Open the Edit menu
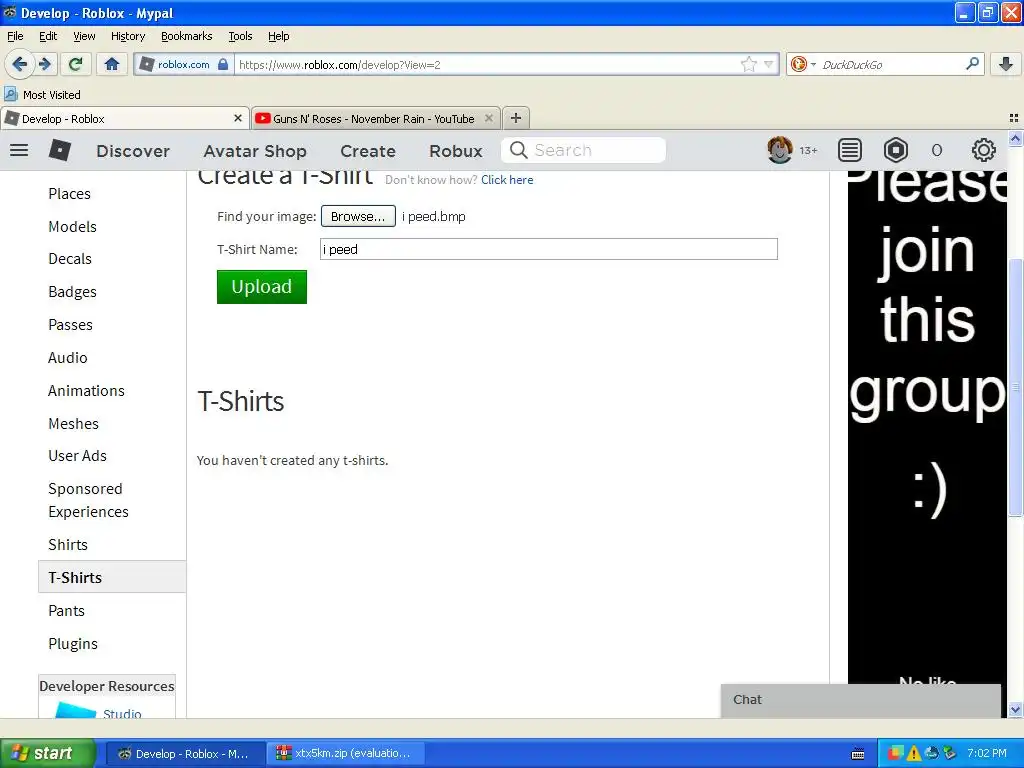1024x768 pixels. pyautogui.click(x=48, y=36)
